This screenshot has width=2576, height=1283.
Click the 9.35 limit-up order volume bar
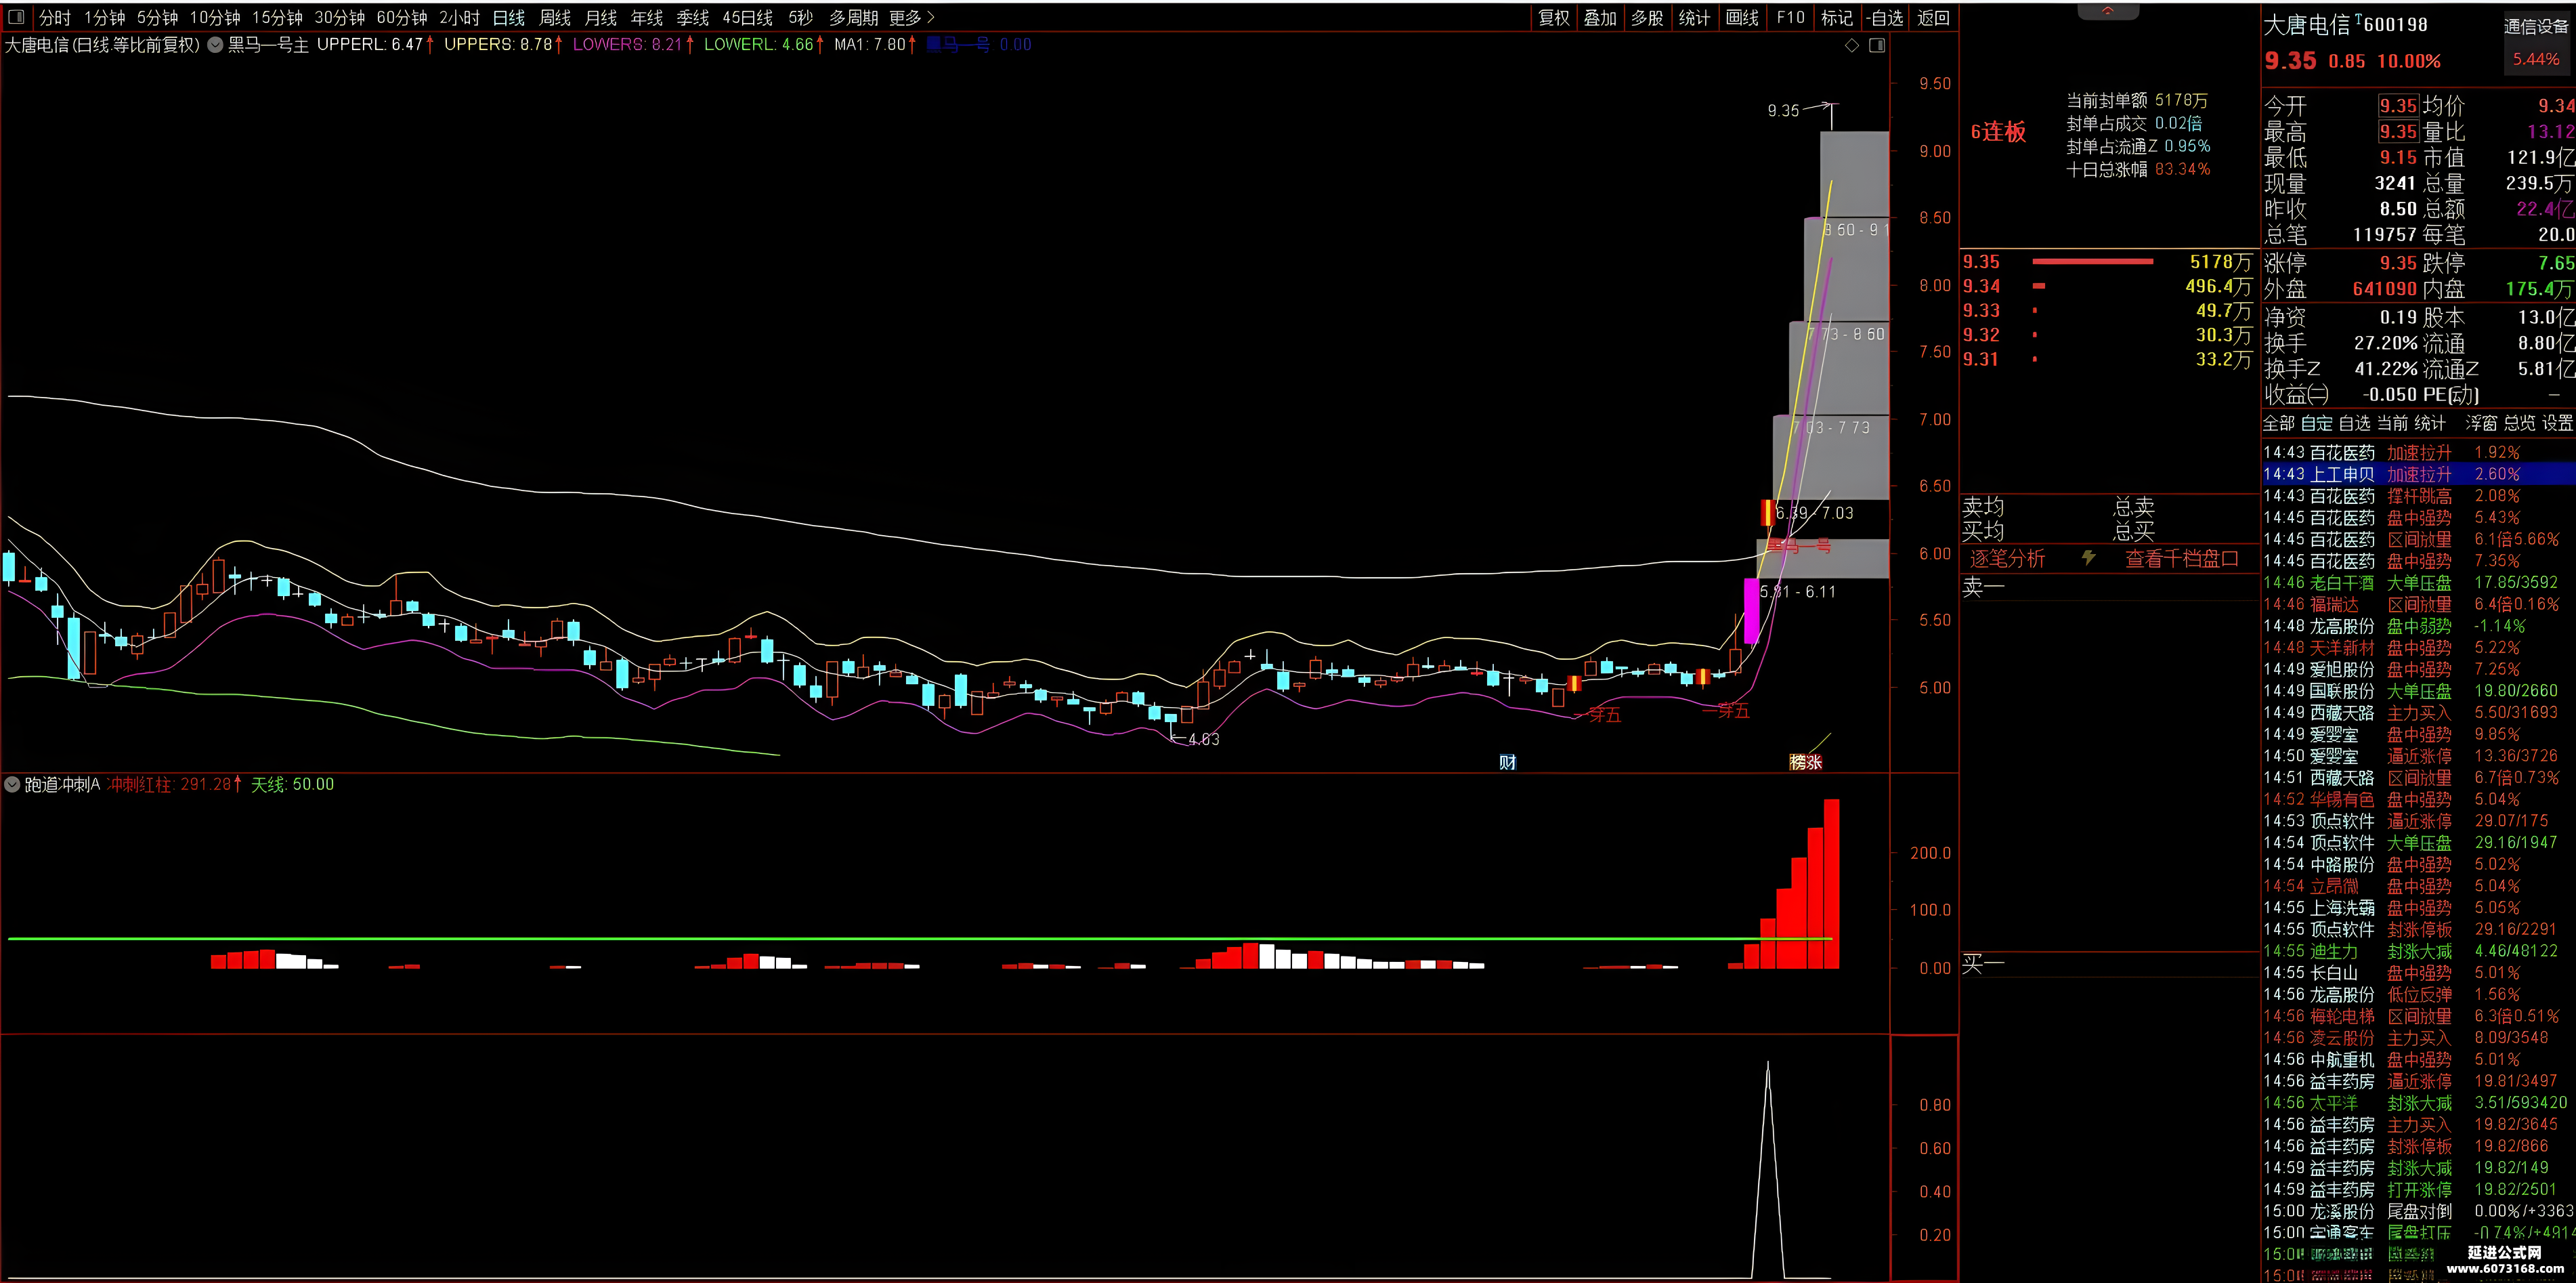point(2093,262)
